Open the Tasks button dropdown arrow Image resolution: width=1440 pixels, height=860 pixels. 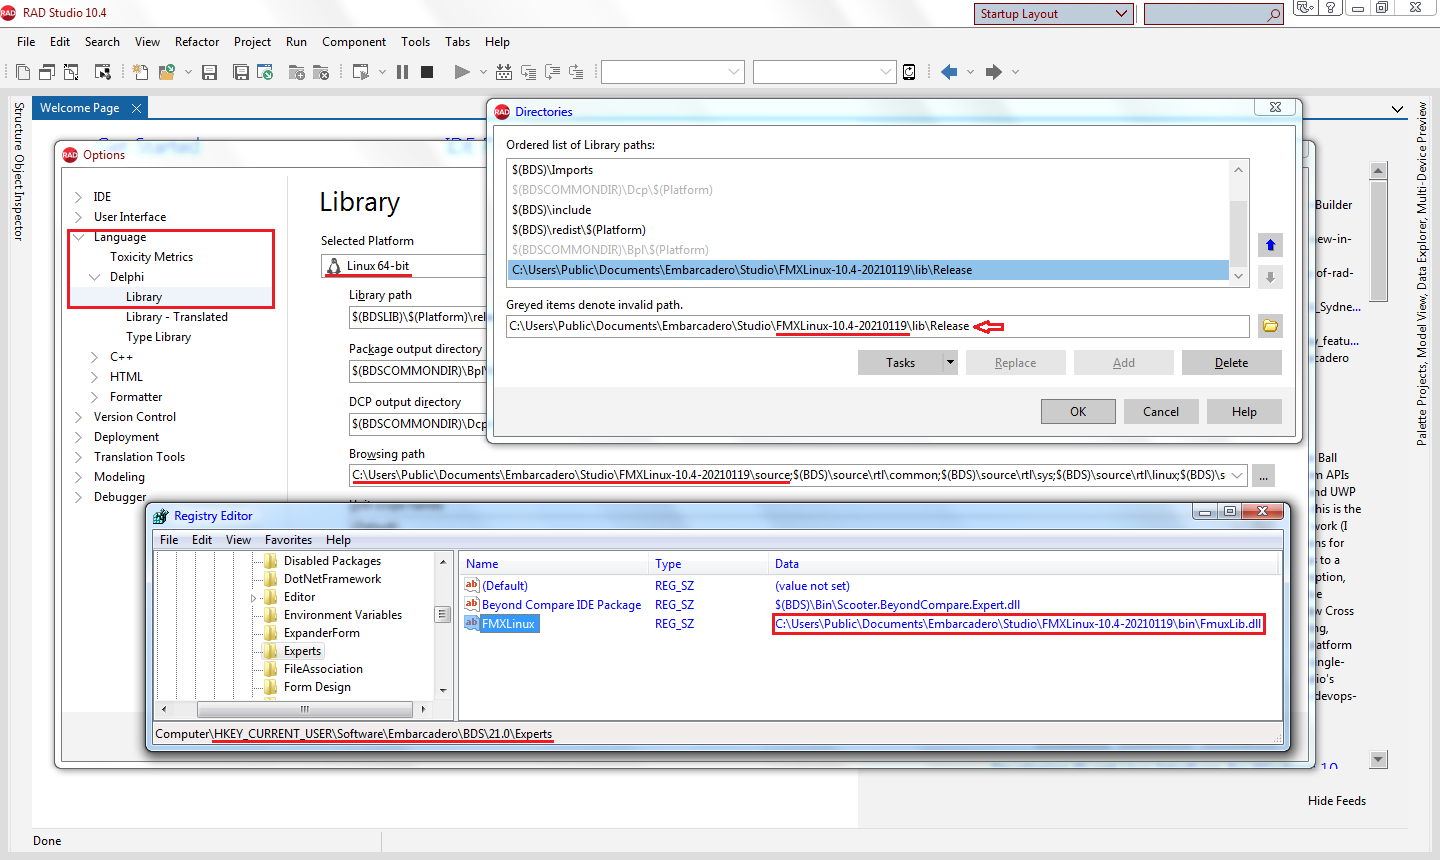click(950, 363)
